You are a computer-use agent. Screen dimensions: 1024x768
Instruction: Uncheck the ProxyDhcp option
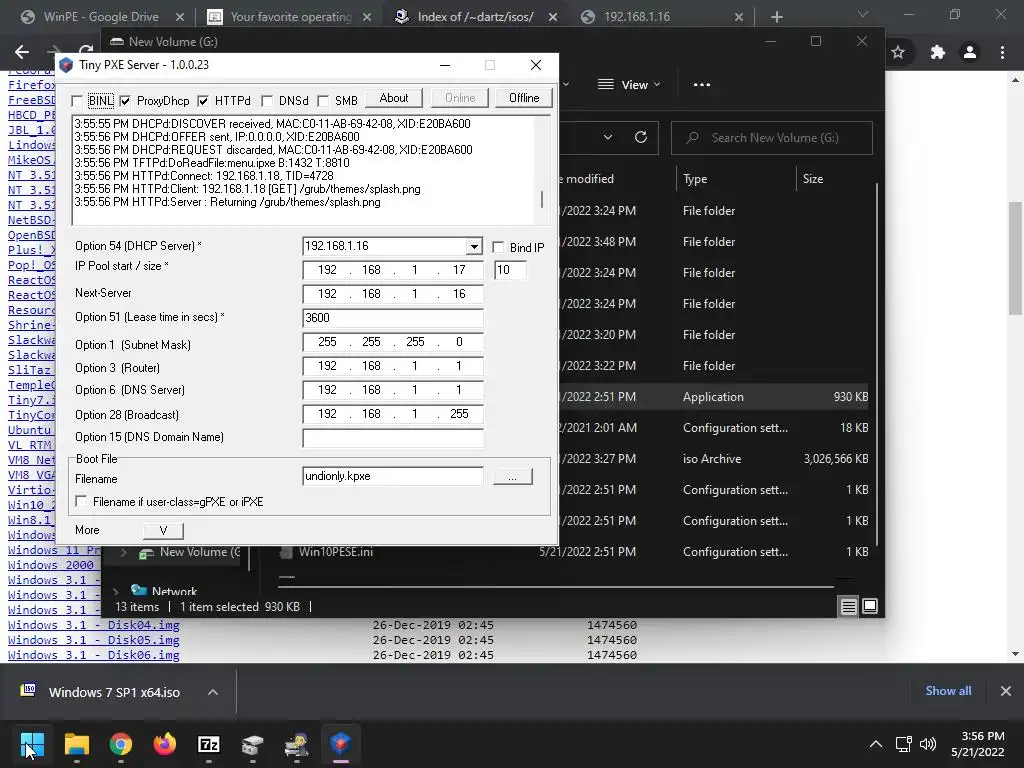click(125, 101)
